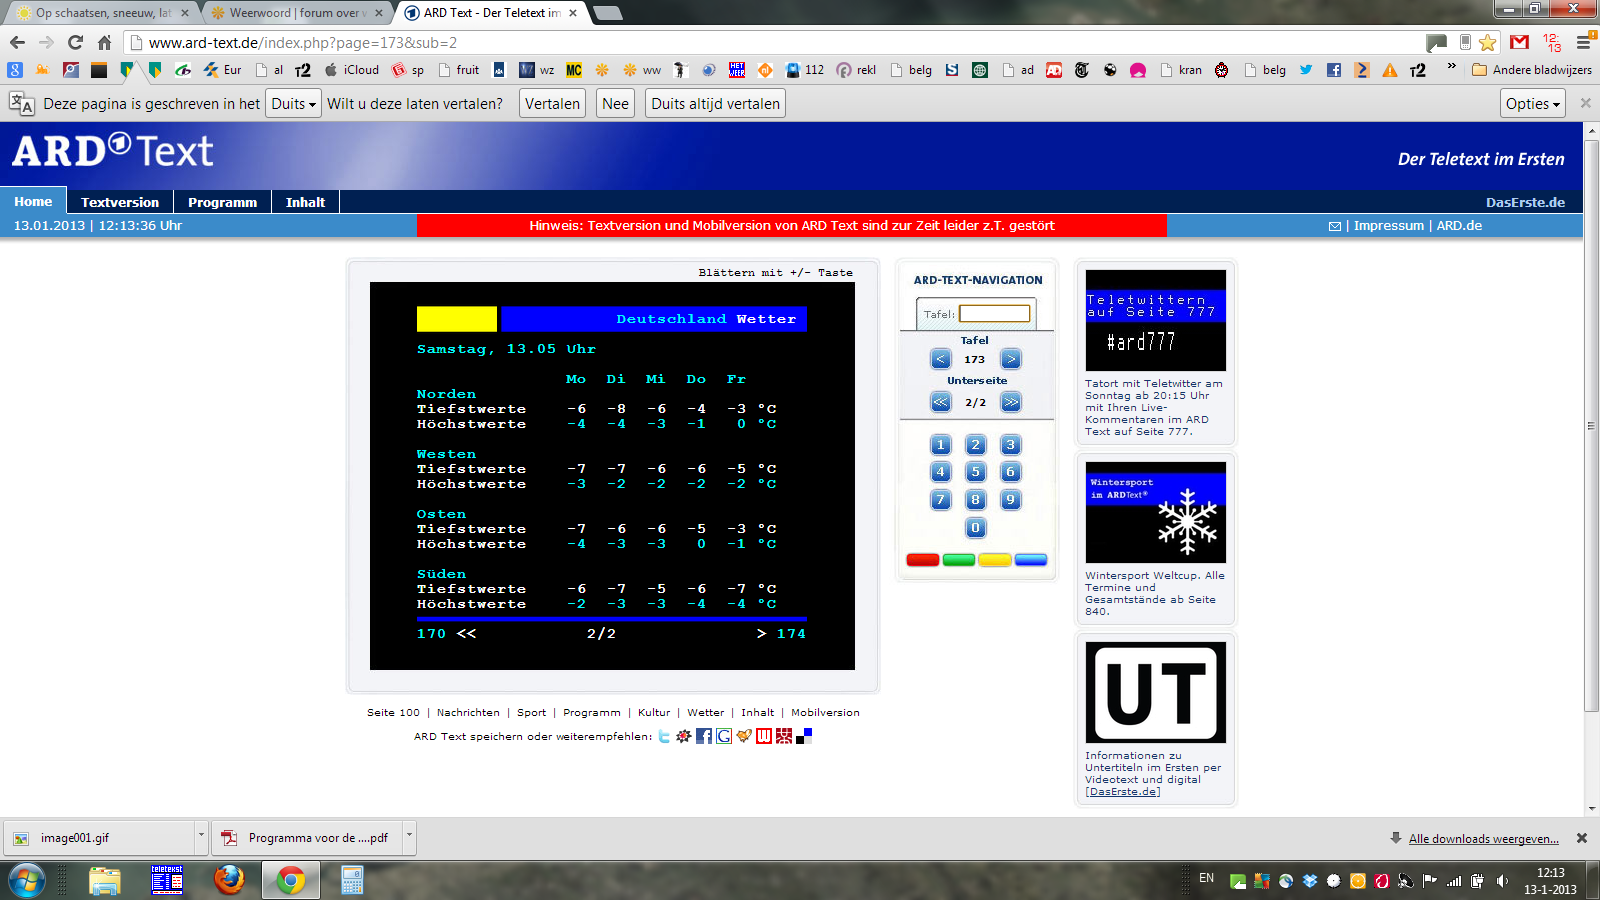Tap digit 0 on the teletext keypad

coord(976,528)
